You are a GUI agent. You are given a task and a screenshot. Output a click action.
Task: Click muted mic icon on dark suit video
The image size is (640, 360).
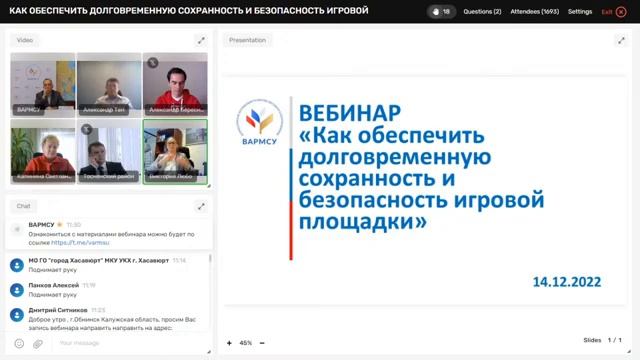click(x=86, y=129)
